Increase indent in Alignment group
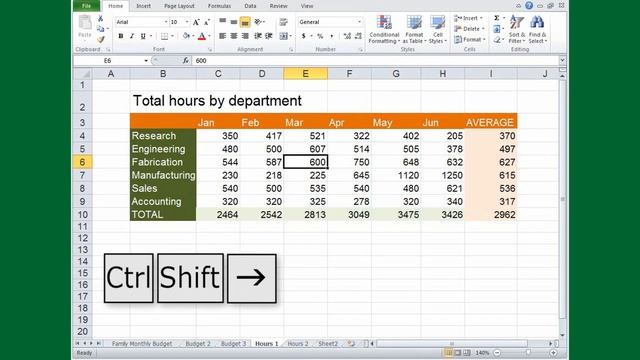This screenshot has width=640, height=360. tap(269, 36)
